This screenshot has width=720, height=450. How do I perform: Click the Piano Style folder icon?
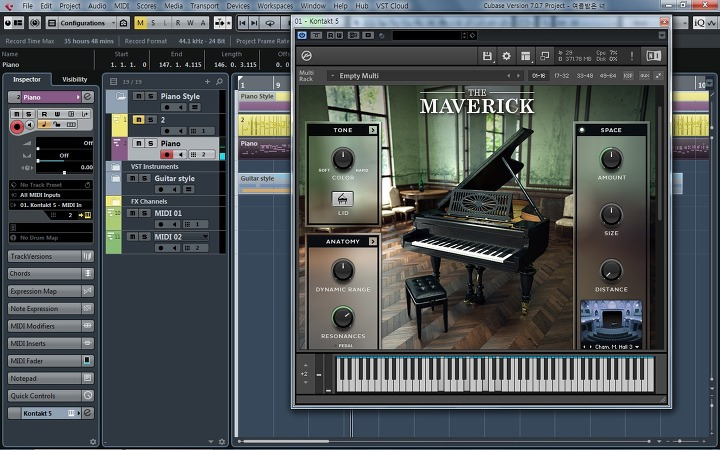[x=121, y=96]
